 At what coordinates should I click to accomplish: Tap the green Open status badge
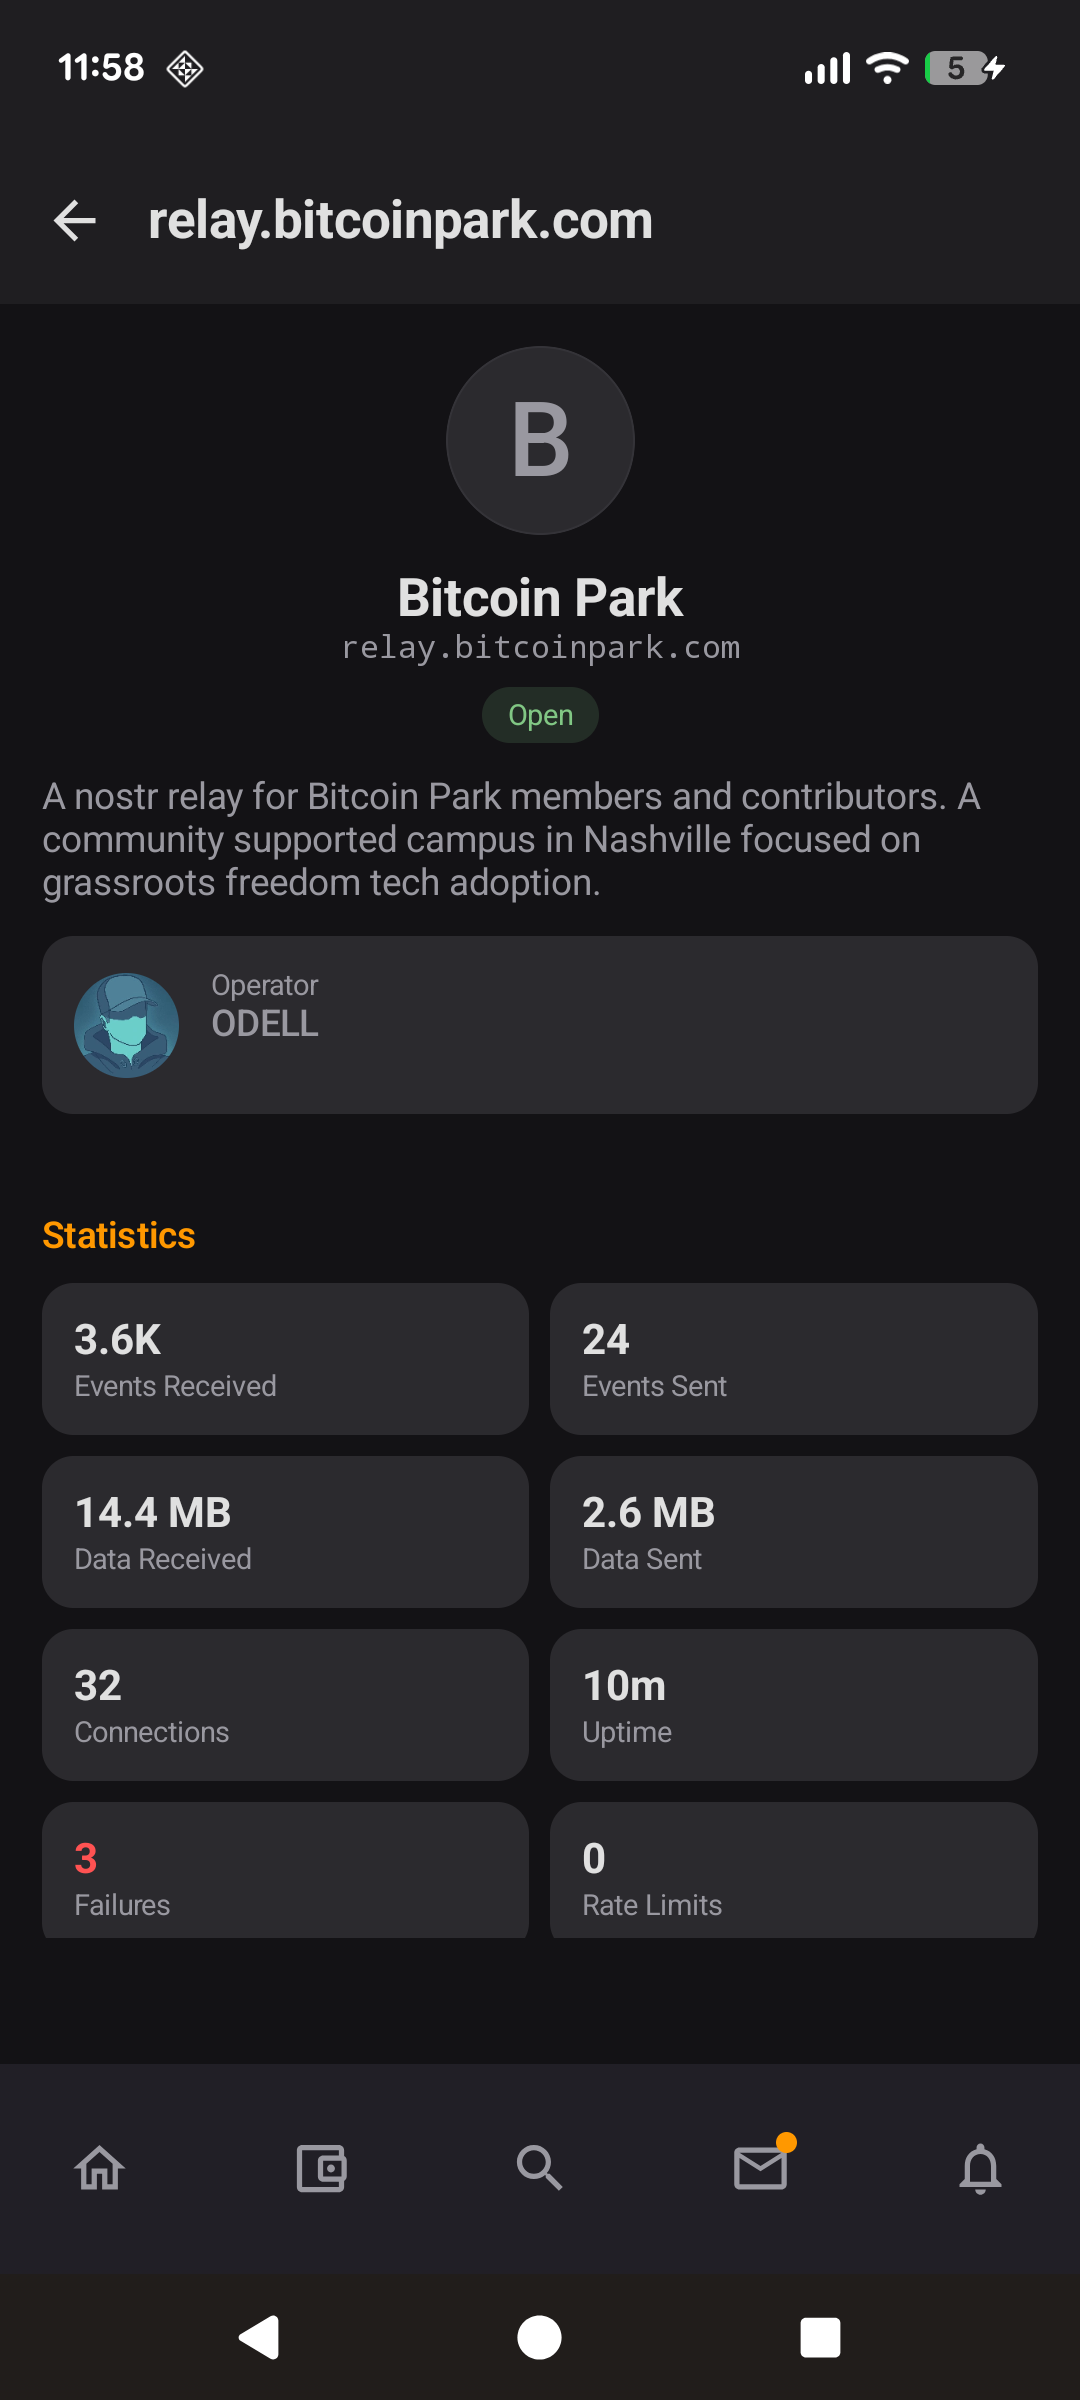(540, 715)
